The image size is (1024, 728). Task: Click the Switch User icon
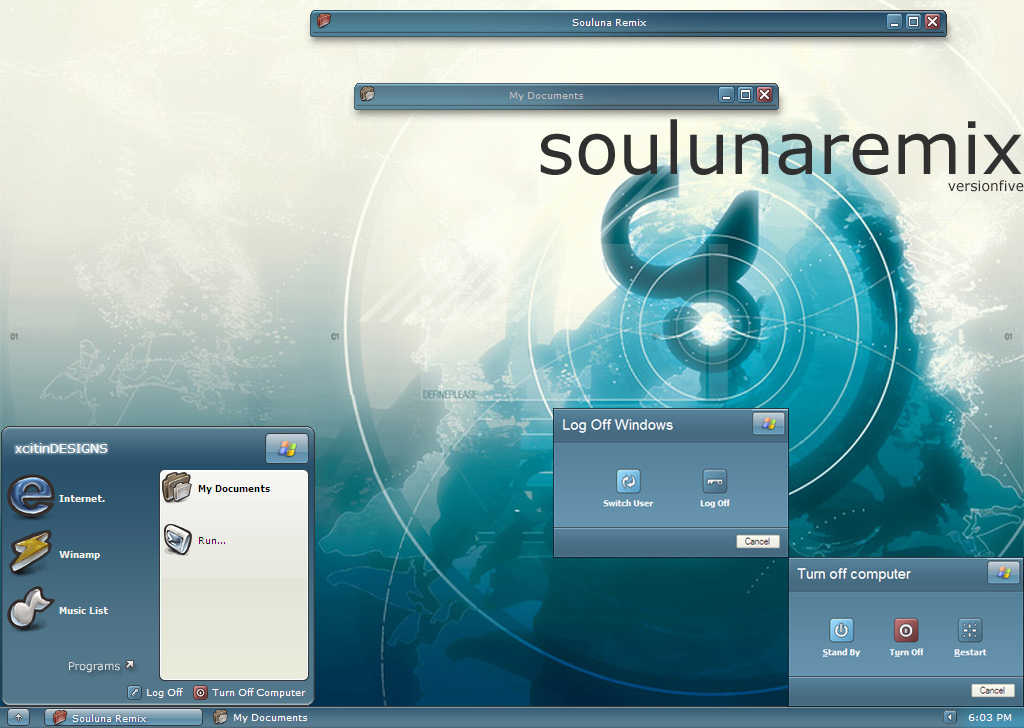coord(628,482)
